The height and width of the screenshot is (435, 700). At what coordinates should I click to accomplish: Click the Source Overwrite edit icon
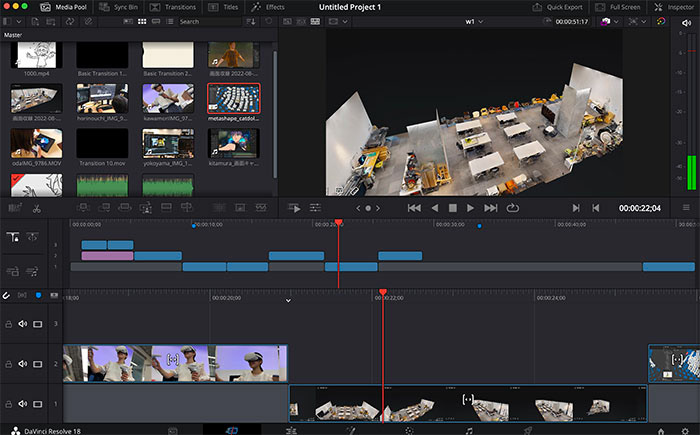(x=187, y=207)
